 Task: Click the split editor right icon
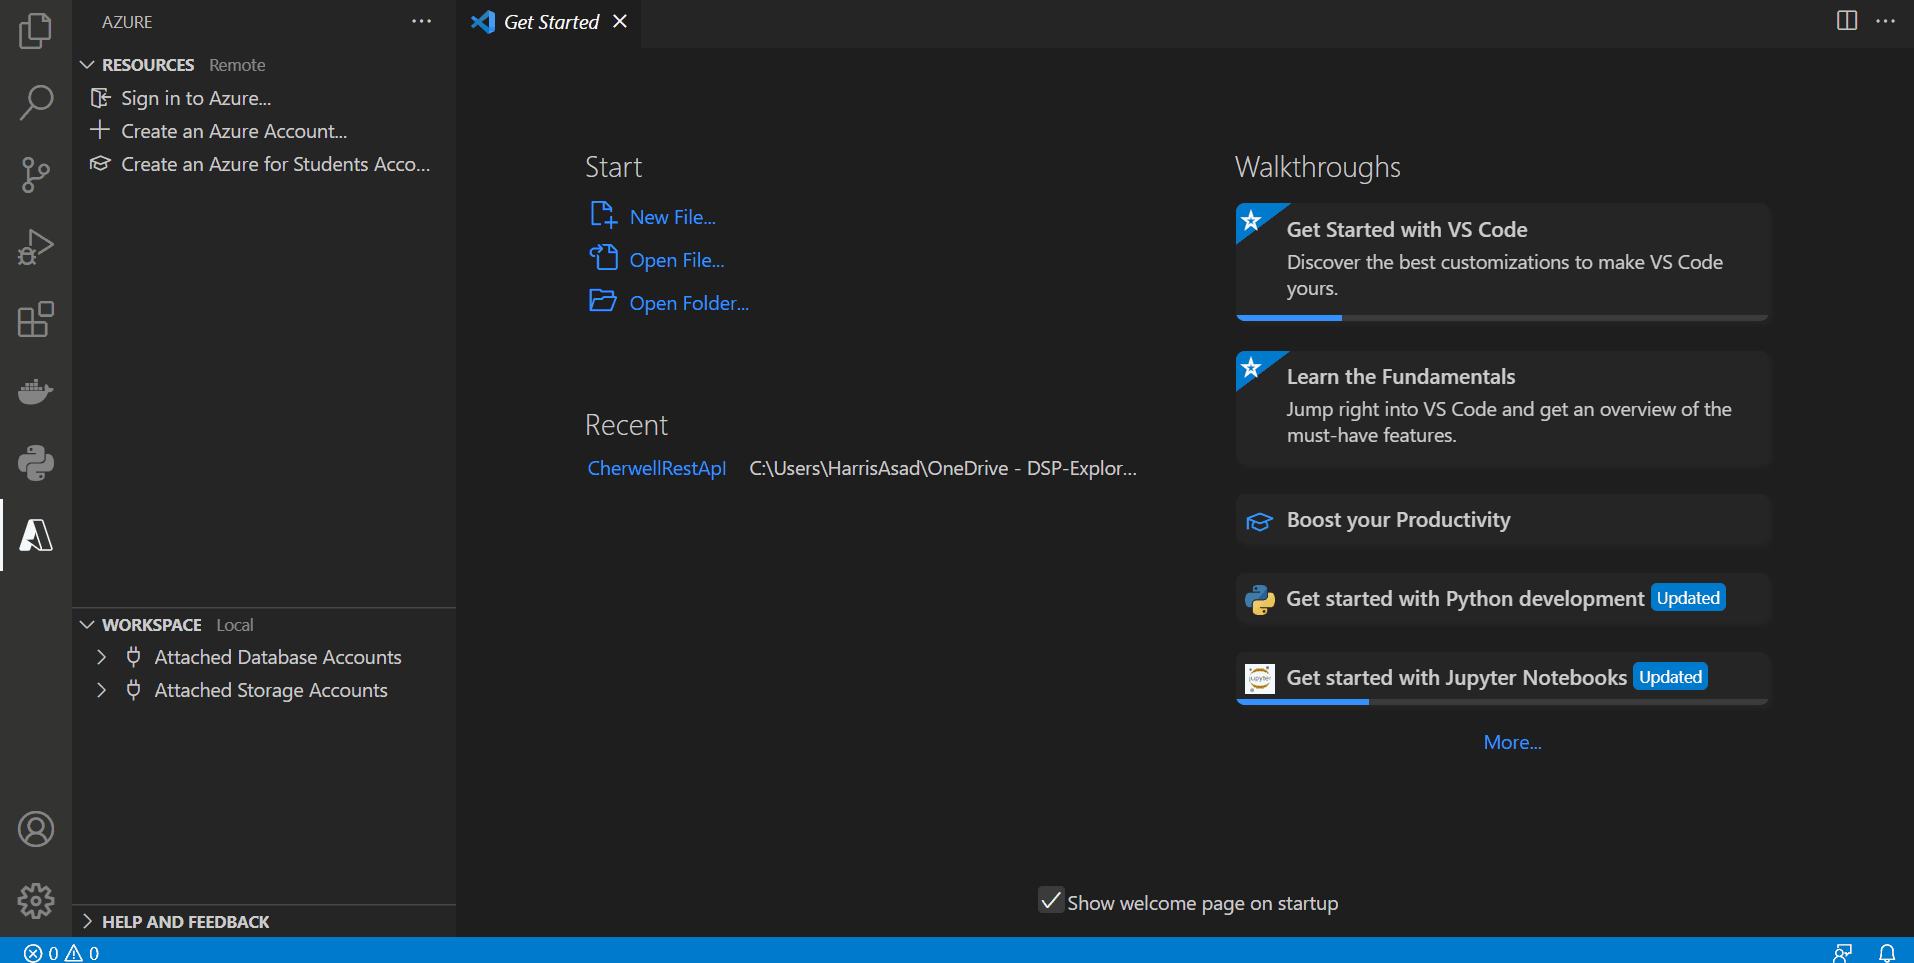[x=1847, y=21]
